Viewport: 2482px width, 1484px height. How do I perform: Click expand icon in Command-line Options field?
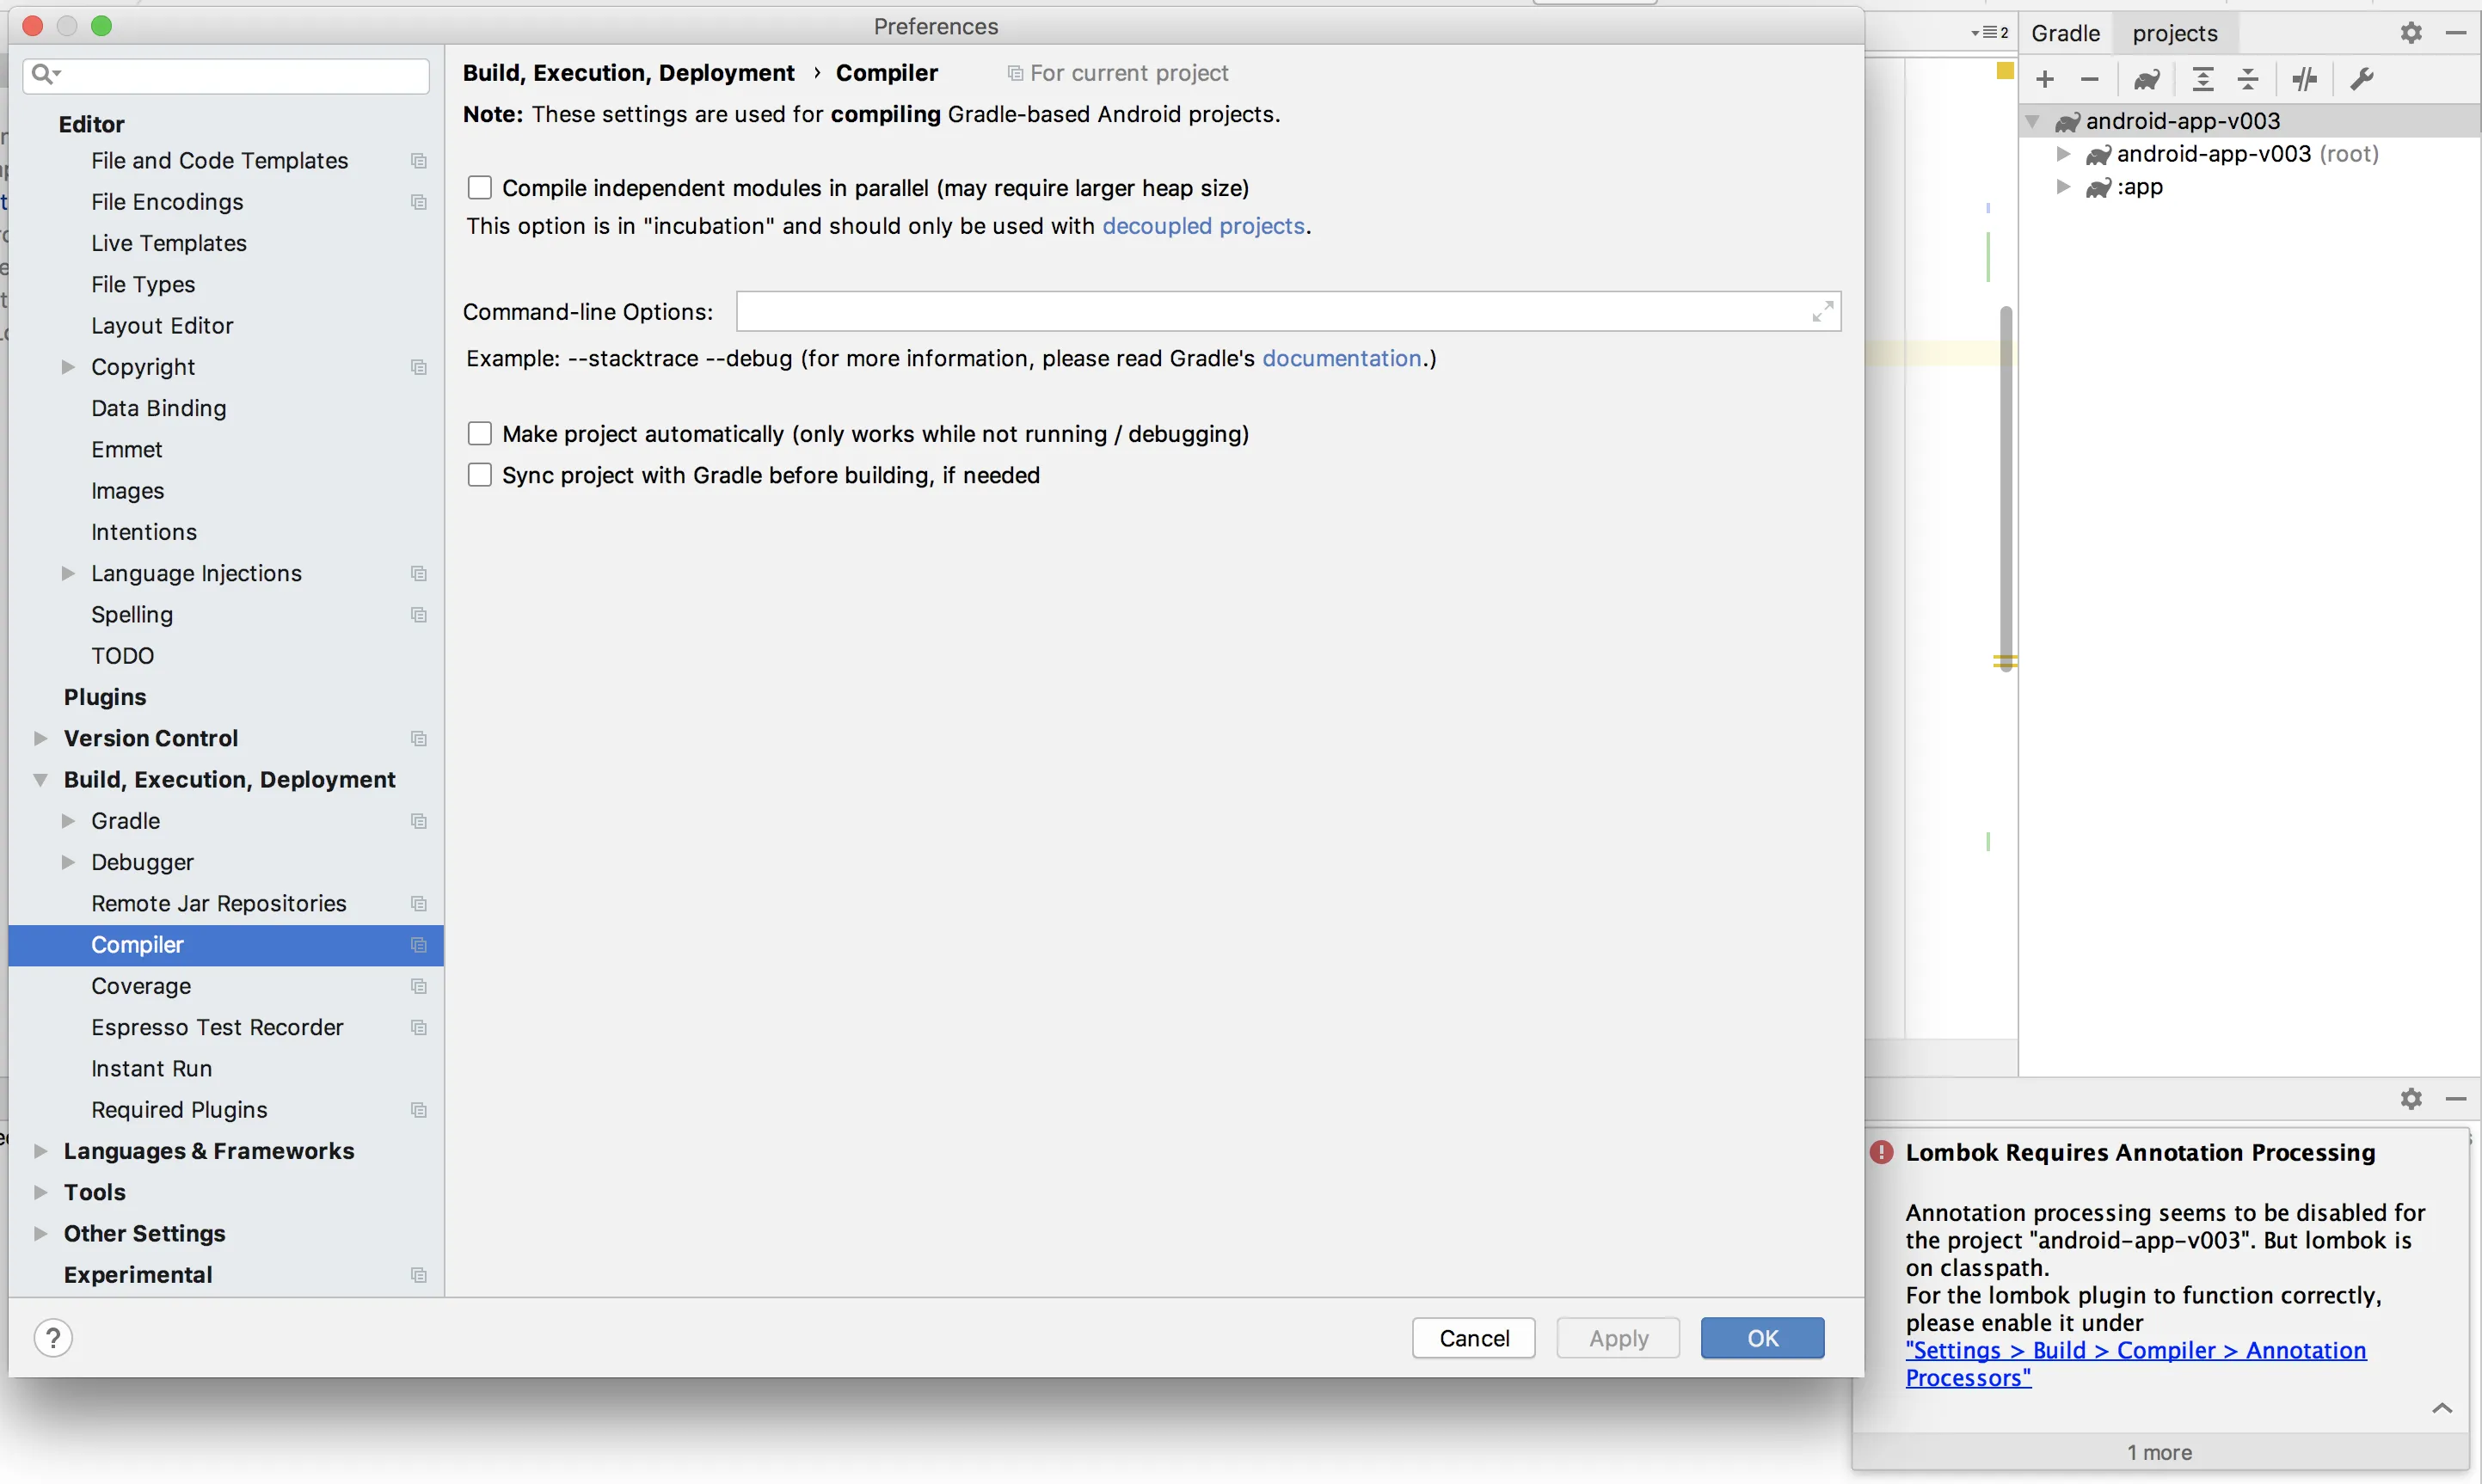coord(1822,312)
